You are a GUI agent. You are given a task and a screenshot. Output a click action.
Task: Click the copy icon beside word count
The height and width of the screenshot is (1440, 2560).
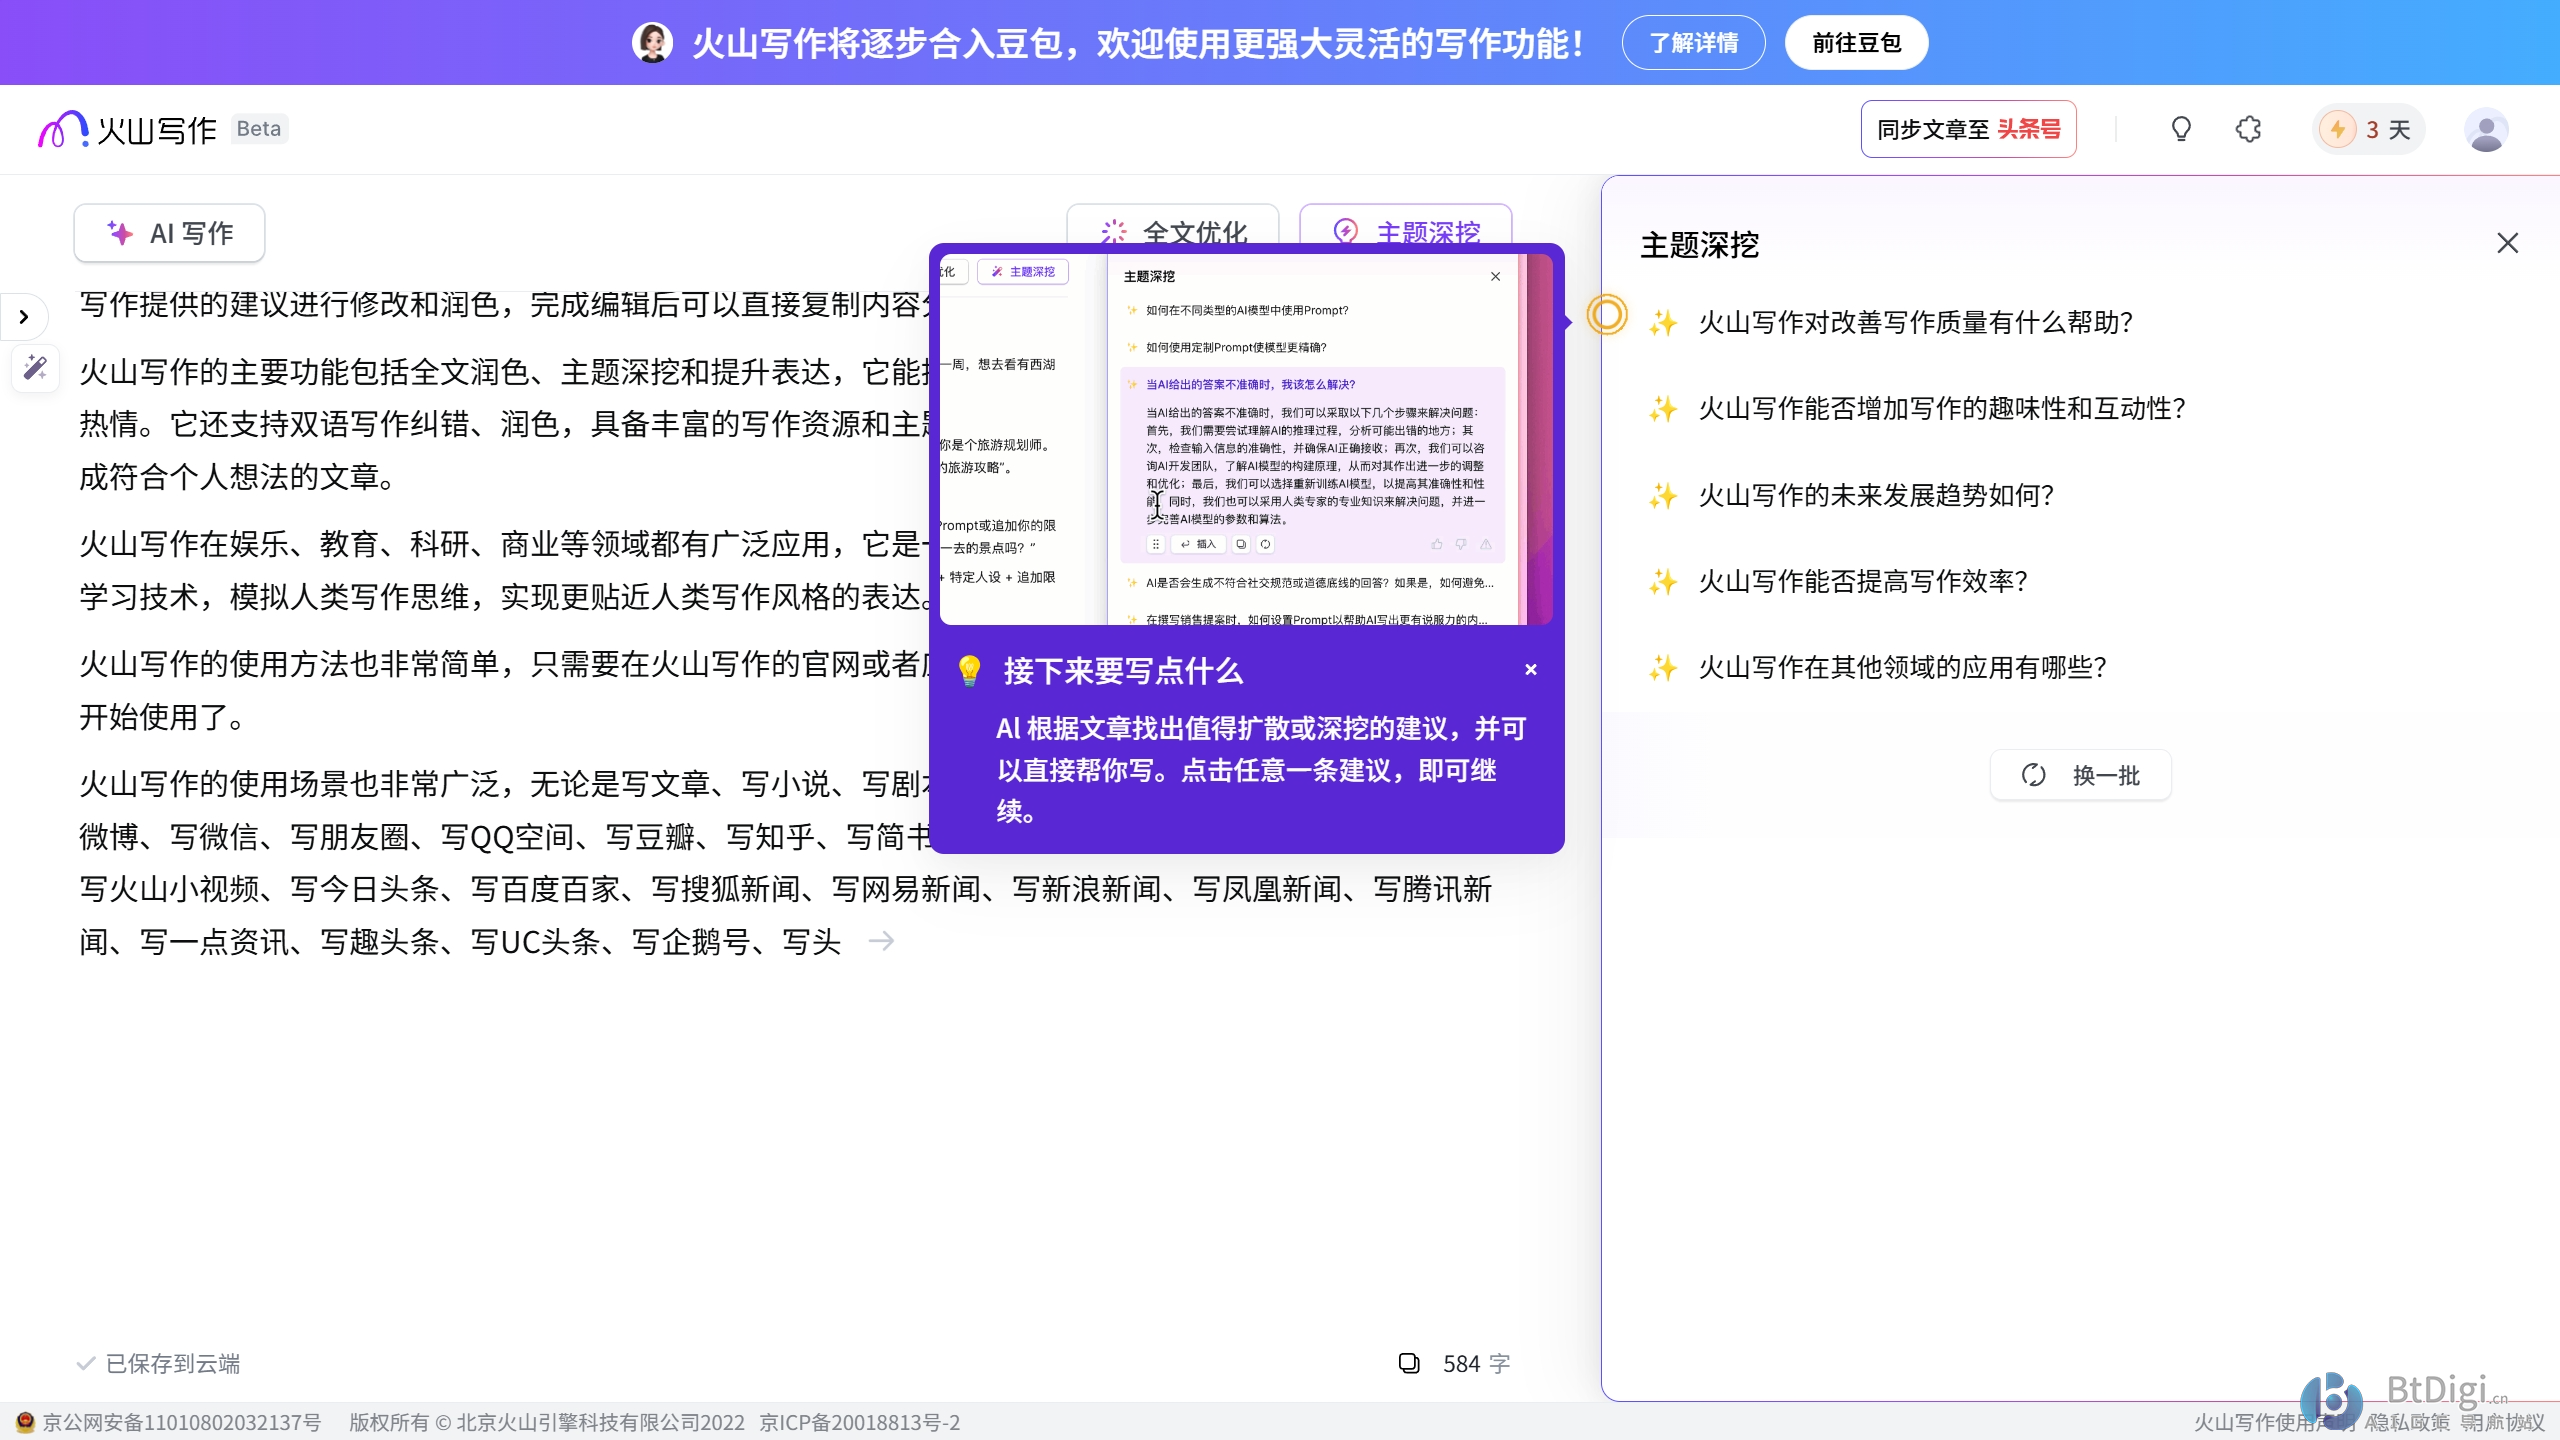click(x=1409, y=1363)
